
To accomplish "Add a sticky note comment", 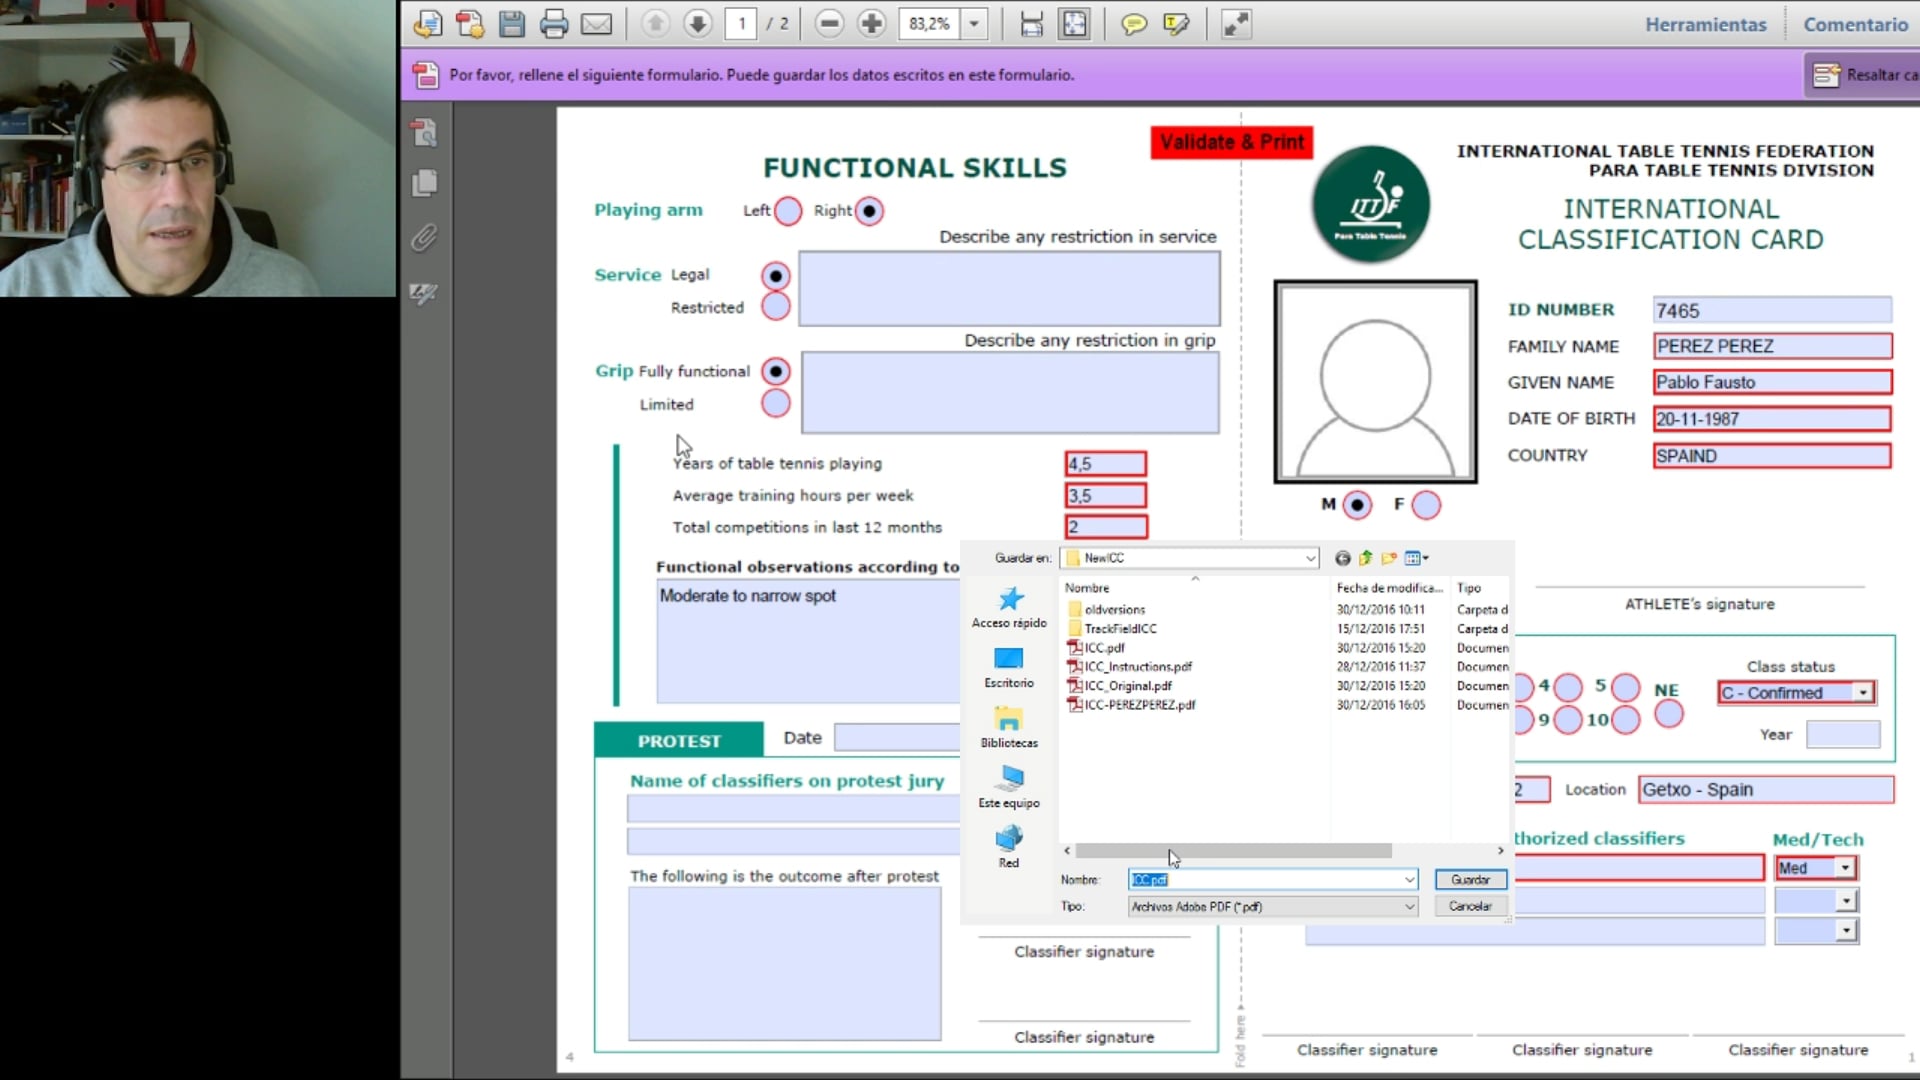I will coord(1134,23).
